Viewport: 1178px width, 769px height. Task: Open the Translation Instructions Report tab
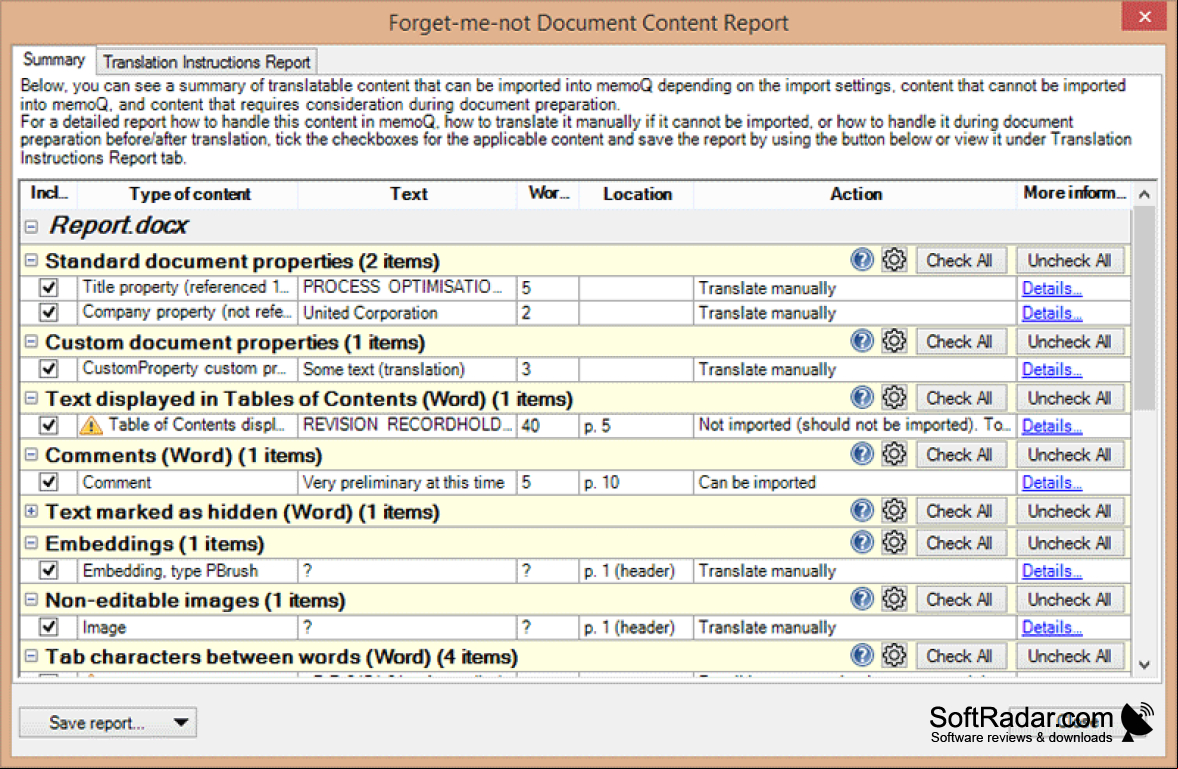207,62
